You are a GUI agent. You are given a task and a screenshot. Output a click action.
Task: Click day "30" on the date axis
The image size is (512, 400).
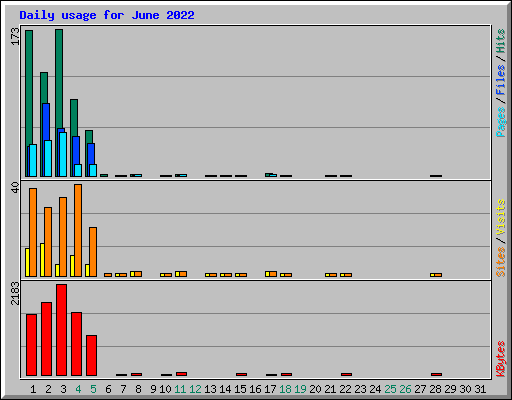click(x=465, y=389)
